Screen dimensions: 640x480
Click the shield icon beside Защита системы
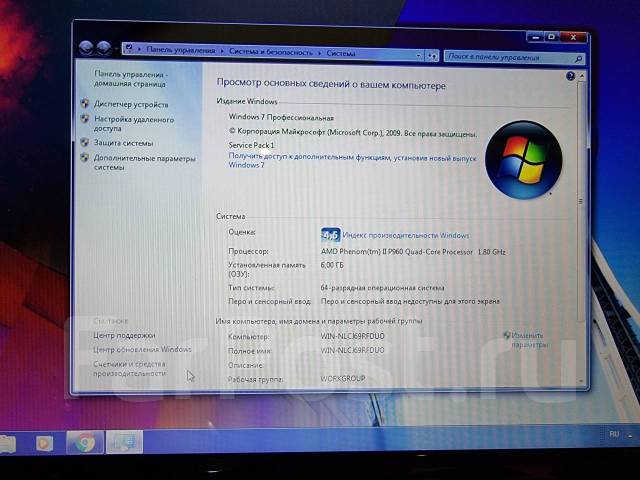point(85,142)
